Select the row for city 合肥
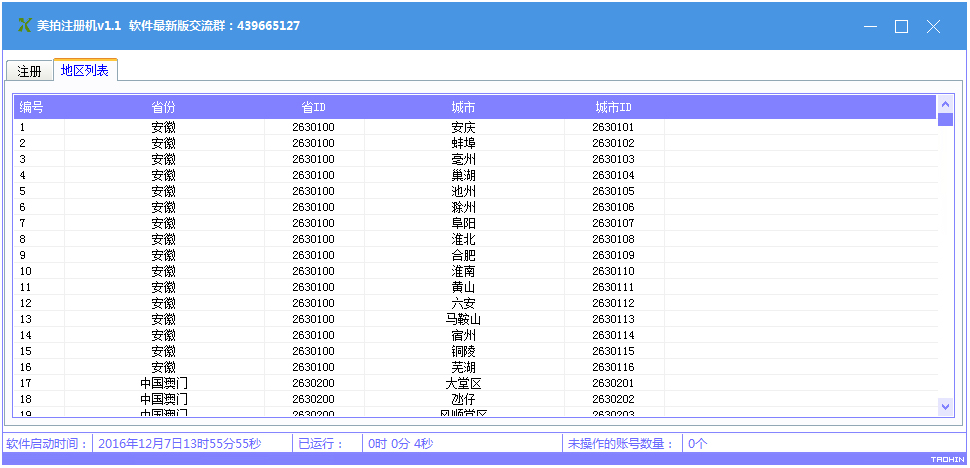970x468 pixels. point(463,255)
